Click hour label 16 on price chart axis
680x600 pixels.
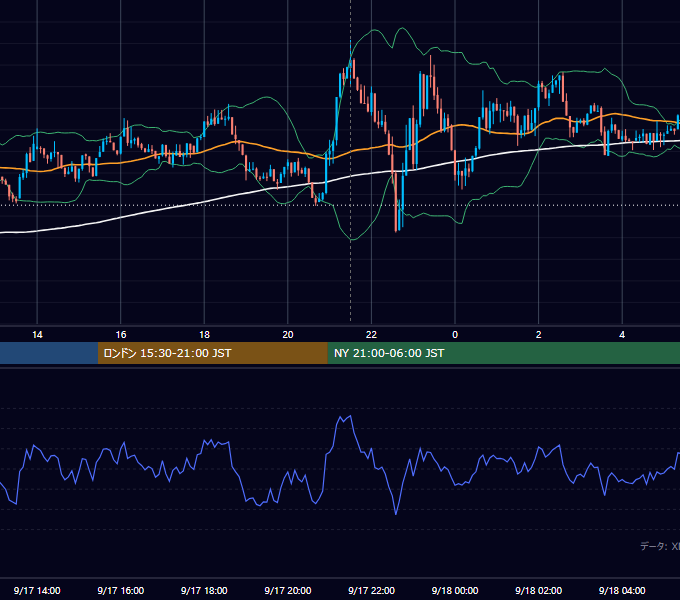pyautogui.click(x=121, y=335)
